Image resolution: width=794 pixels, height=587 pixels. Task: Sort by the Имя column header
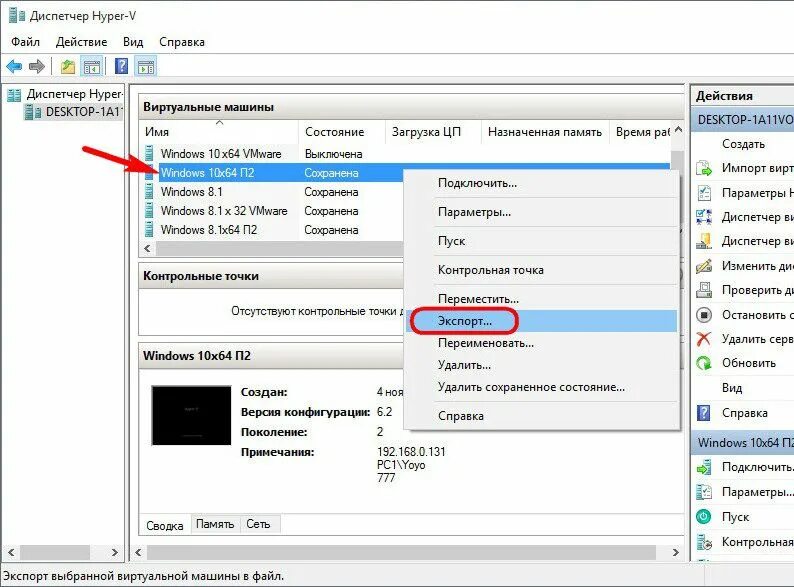click(x=219, y=132)
